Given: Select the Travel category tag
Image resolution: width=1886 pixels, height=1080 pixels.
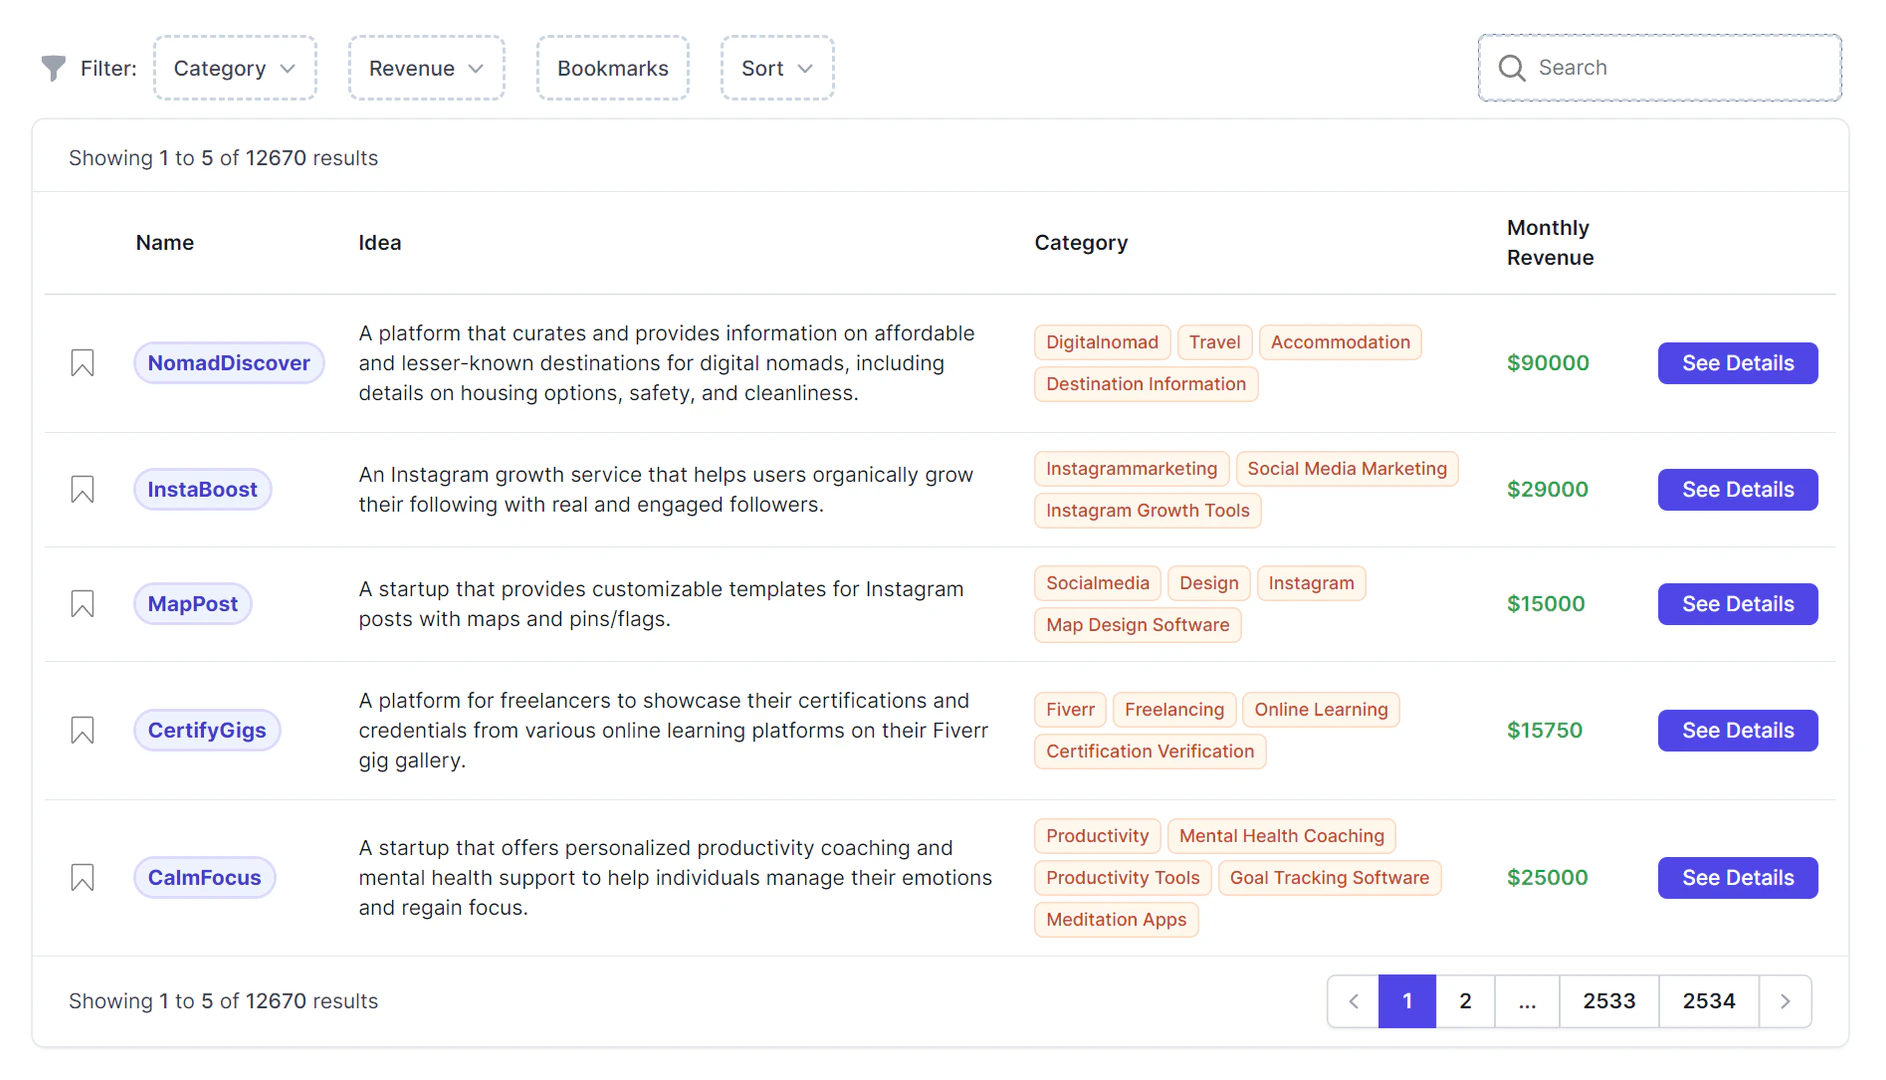Looking at the screenshot, I should point(1214,342).
